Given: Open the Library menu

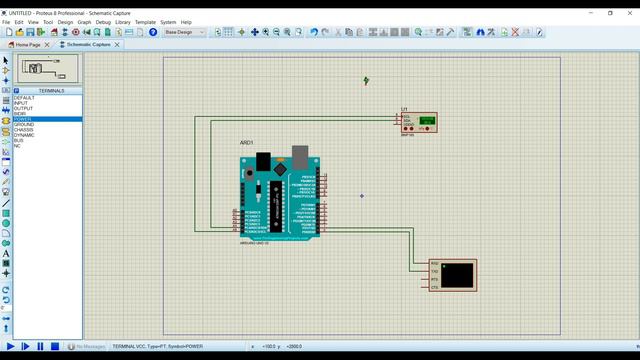Looking at the screenshot, I should pos(122,22).
